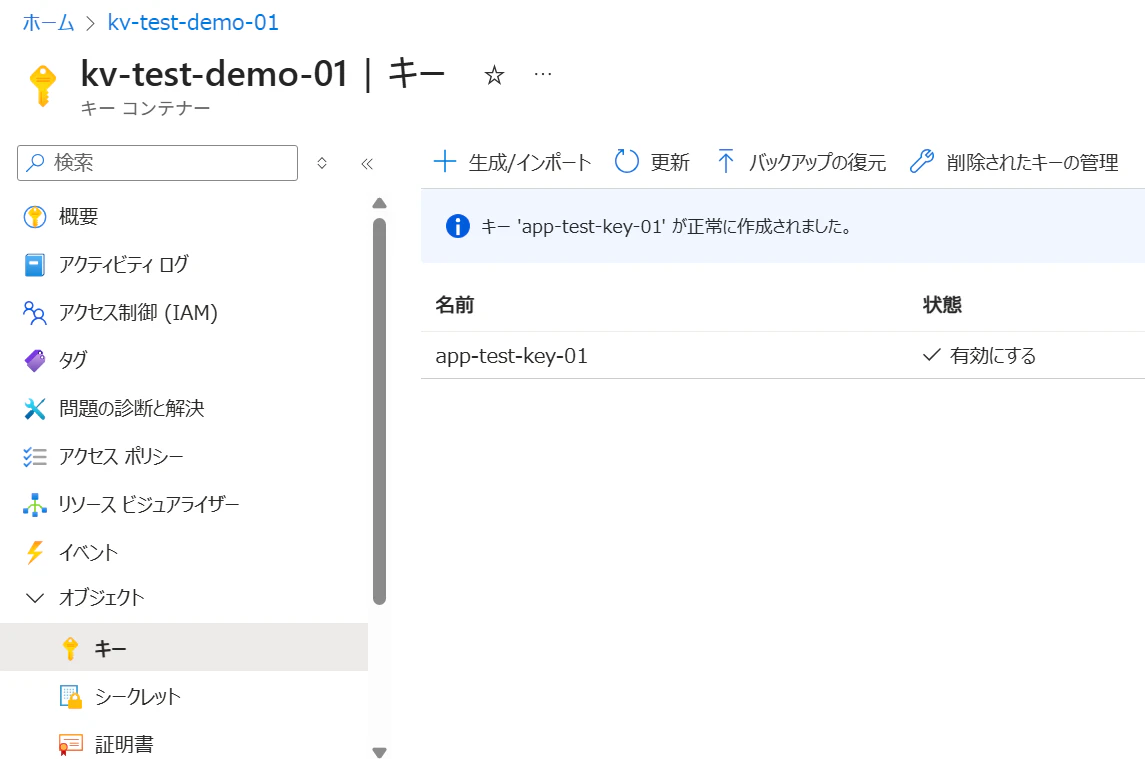Click the シークレット lock icon

pos(70,697)
